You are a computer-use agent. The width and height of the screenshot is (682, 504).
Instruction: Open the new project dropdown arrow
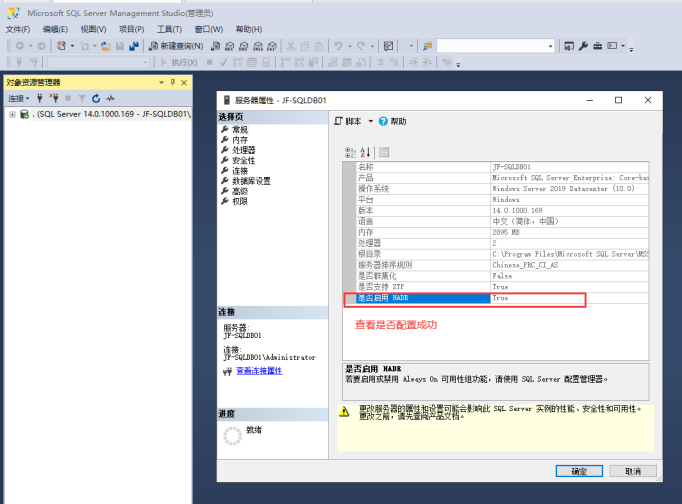click(x=72, y=46)
